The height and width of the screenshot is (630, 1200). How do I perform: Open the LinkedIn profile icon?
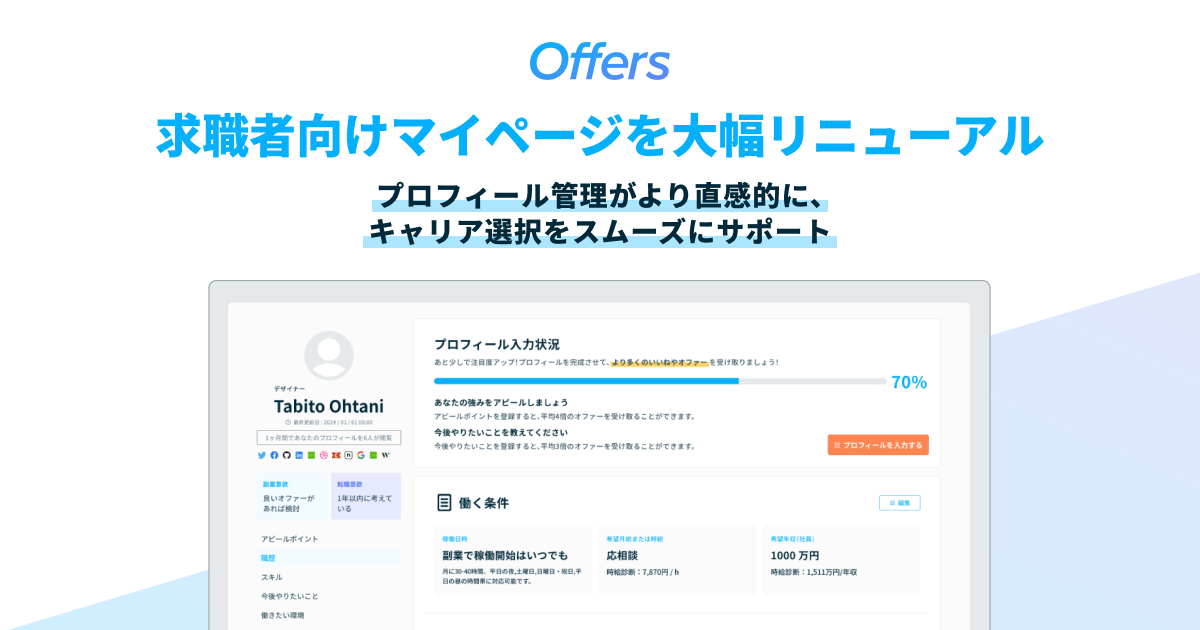tap(299, 455)
